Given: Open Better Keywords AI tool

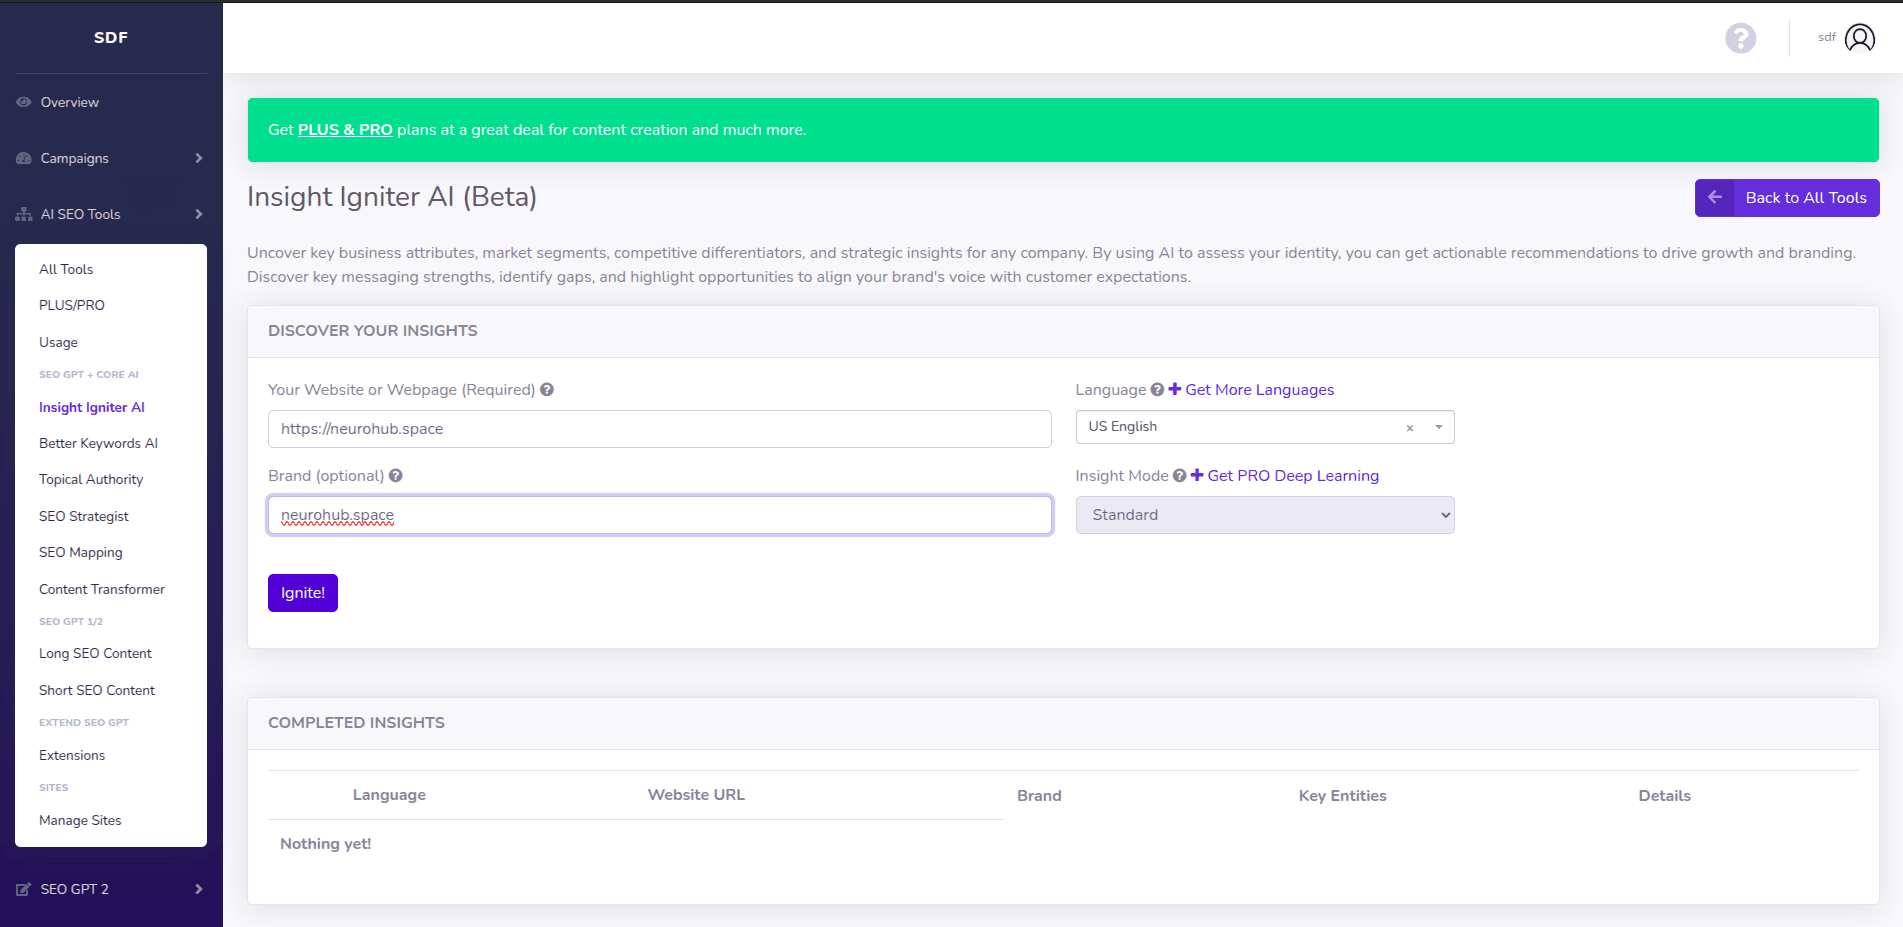Looking at the screenshot, I should 98,443.
